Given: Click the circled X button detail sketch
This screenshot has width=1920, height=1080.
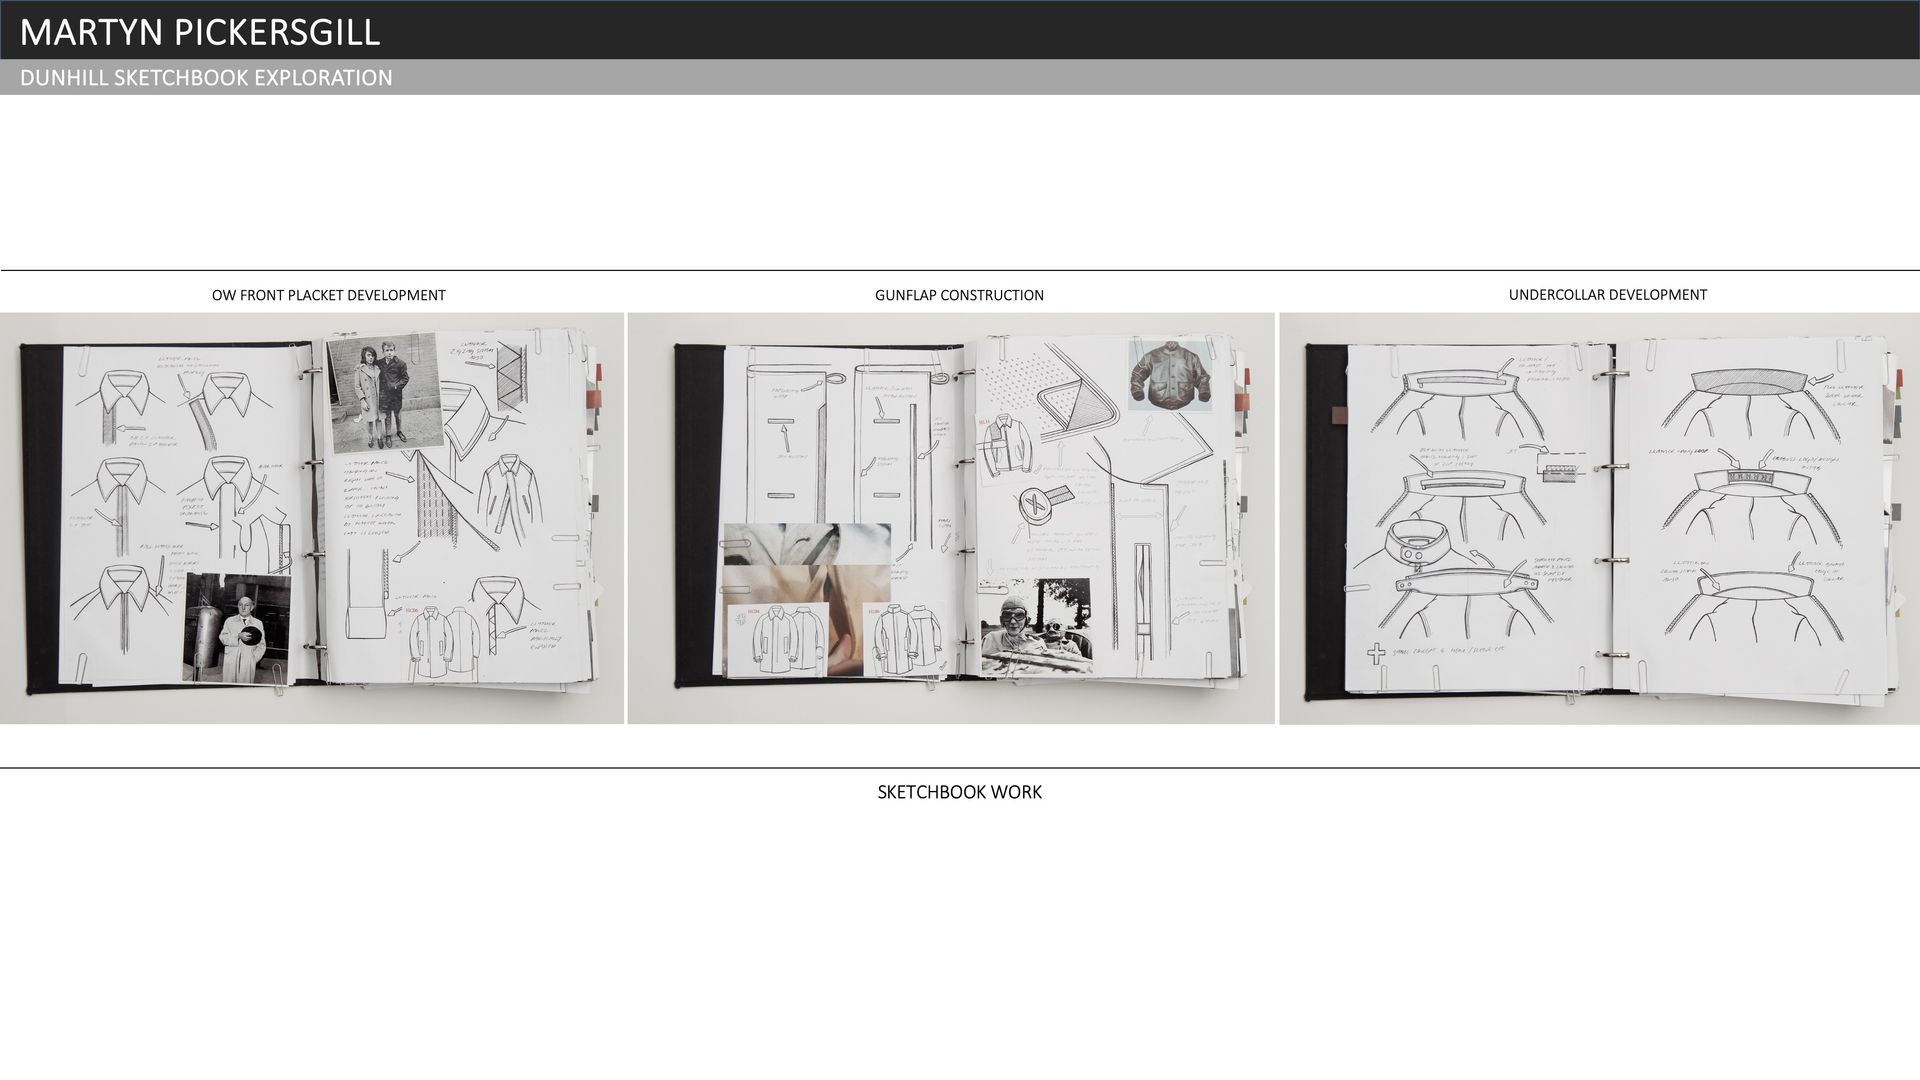Looking at the screenshot, I should [x=1037, y=505].
